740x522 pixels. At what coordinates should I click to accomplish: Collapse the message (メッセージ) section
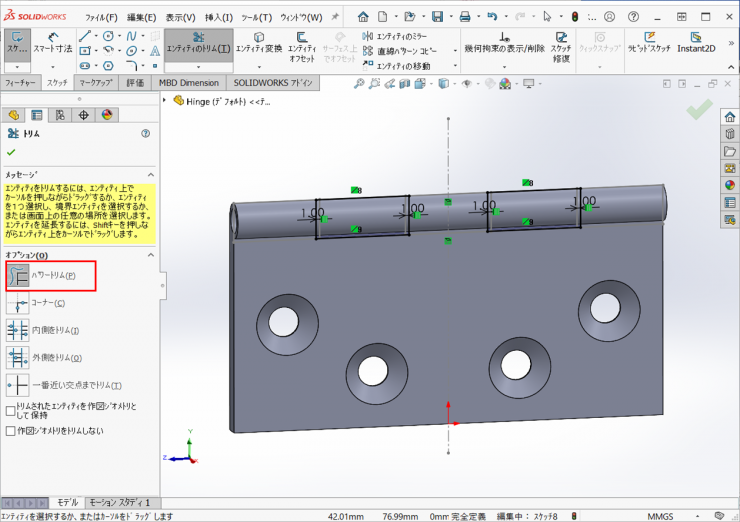click(152, 173)
